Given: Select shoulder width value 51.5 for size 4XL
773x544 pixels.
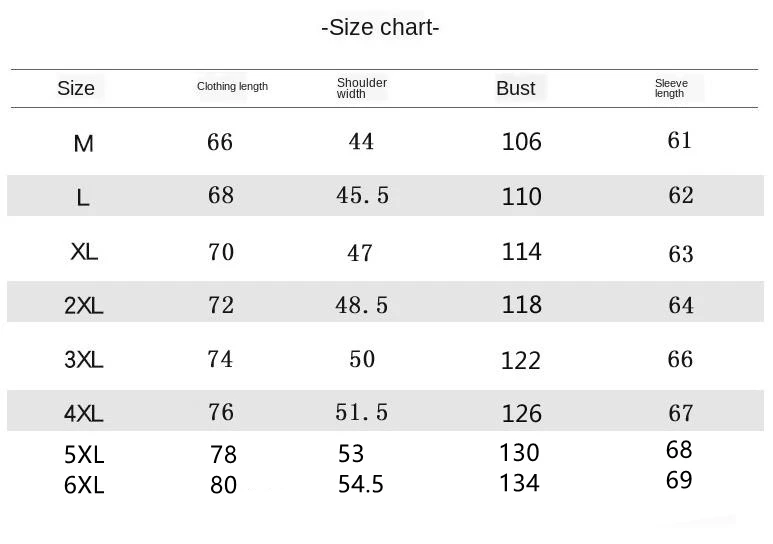Looking at the screenshot, I should click(361, 412).
